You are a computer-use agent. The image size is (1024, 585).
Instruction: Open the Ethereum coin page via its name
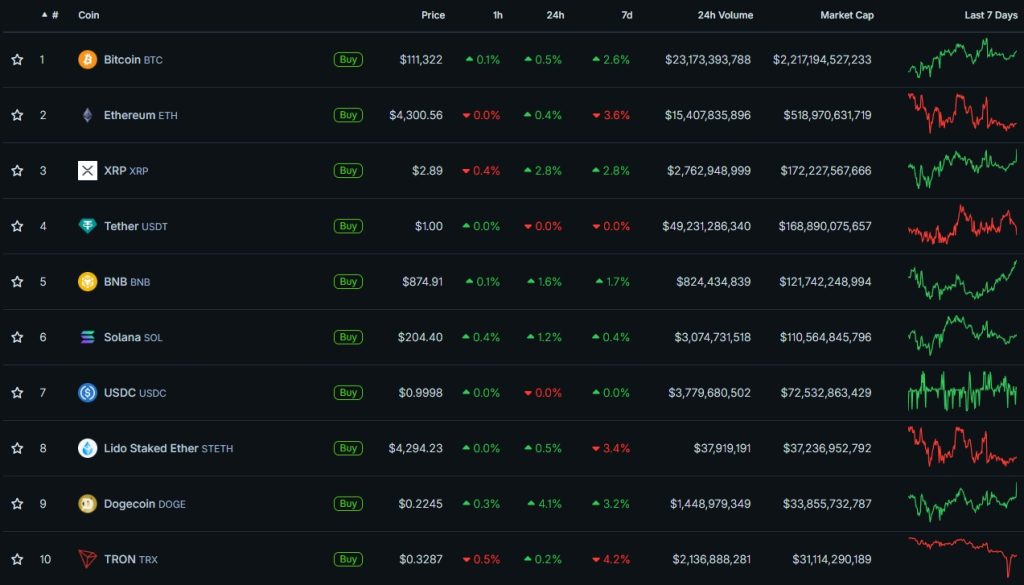[x=129, y=115]
